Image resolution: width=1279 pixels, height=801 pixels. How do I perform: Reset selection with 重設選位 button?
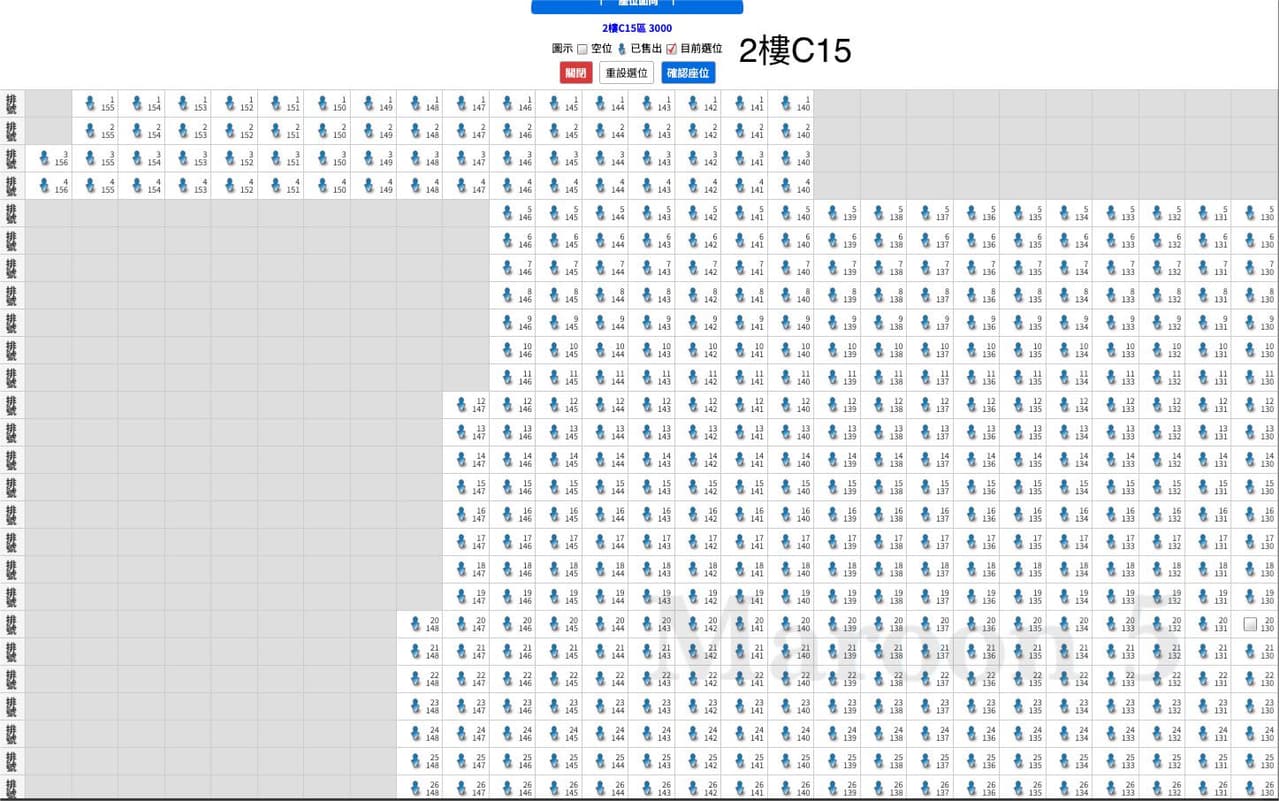tap(626, 73)
